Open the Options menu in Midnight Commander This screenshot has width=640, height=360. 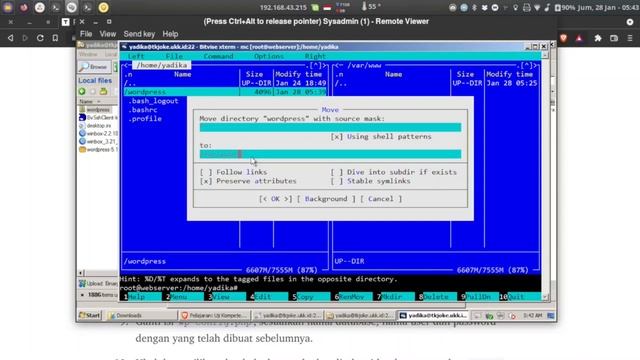tap(269, 56)
